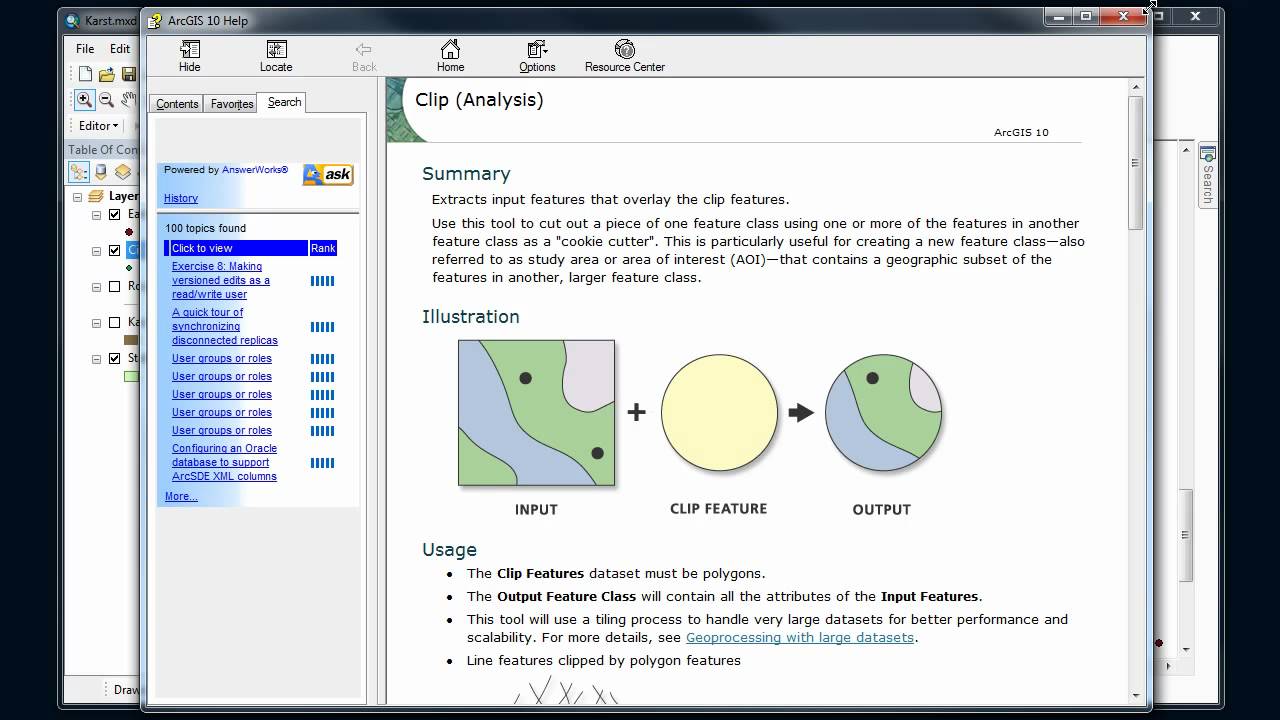Image resolution: width=1280 pixels, height=720 pixels.
Task: Click the green color swatch under St layer
Action: coord(131,374)
